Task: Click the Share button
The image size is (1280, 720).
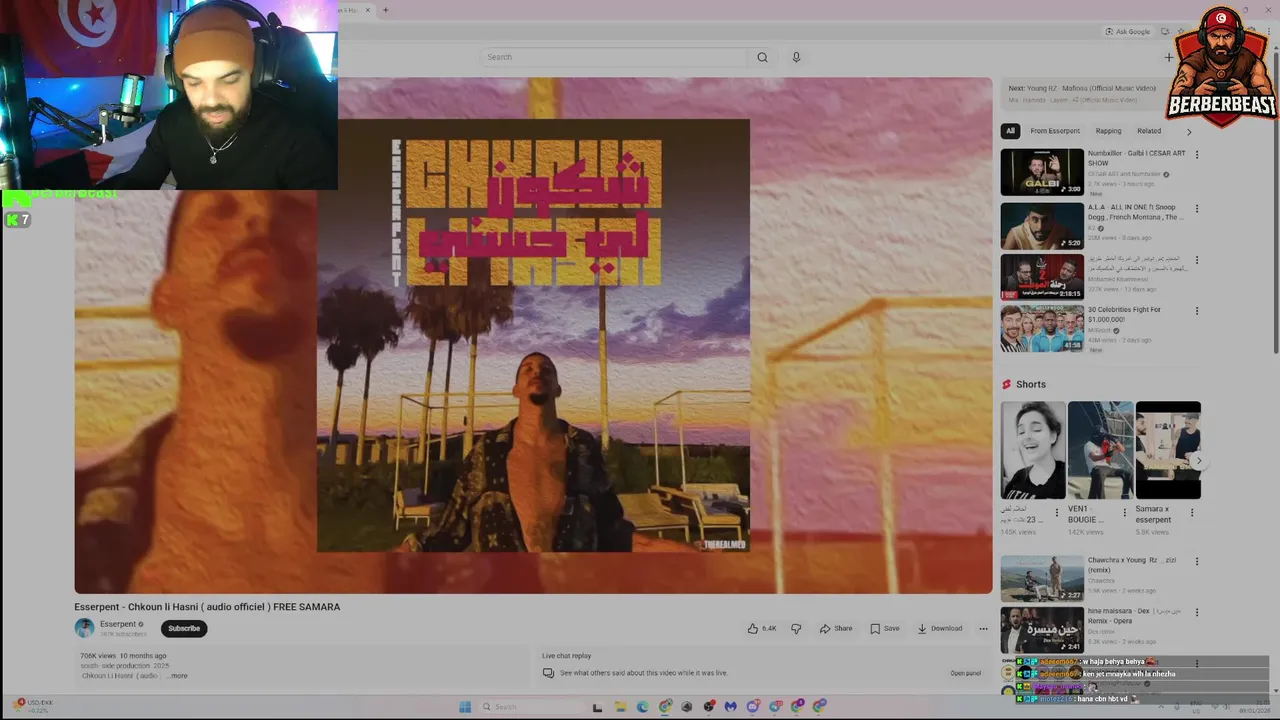Action: tap(836, 628)
